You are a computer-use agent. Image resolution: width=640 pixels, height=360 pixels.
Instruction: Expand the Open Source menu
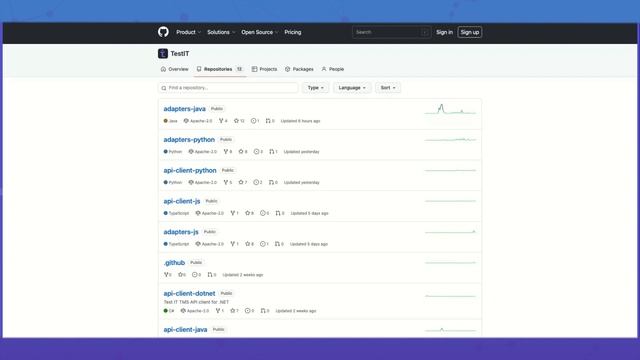point(260,32)
